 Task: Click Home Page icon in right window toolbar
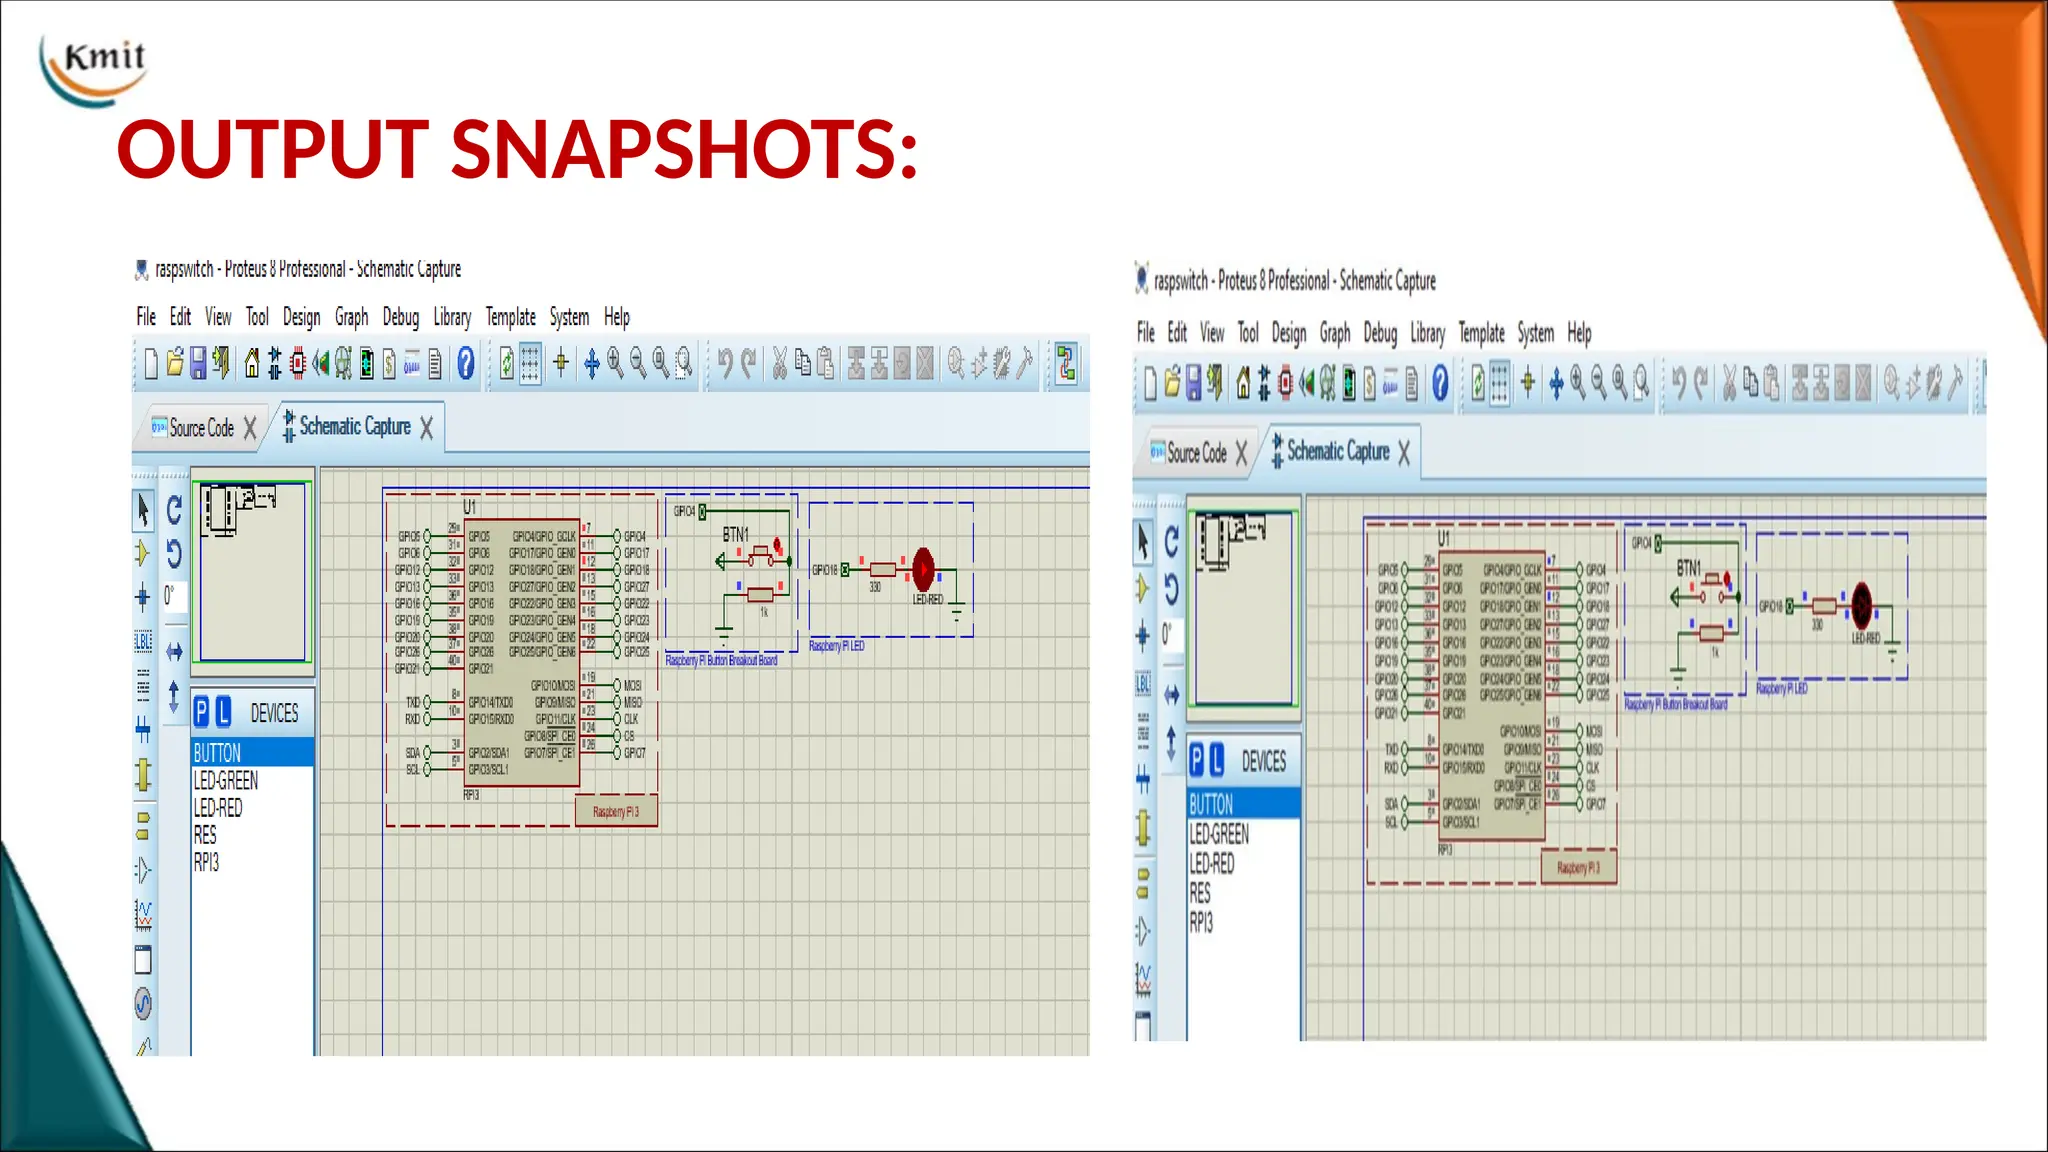[1243, 383]
